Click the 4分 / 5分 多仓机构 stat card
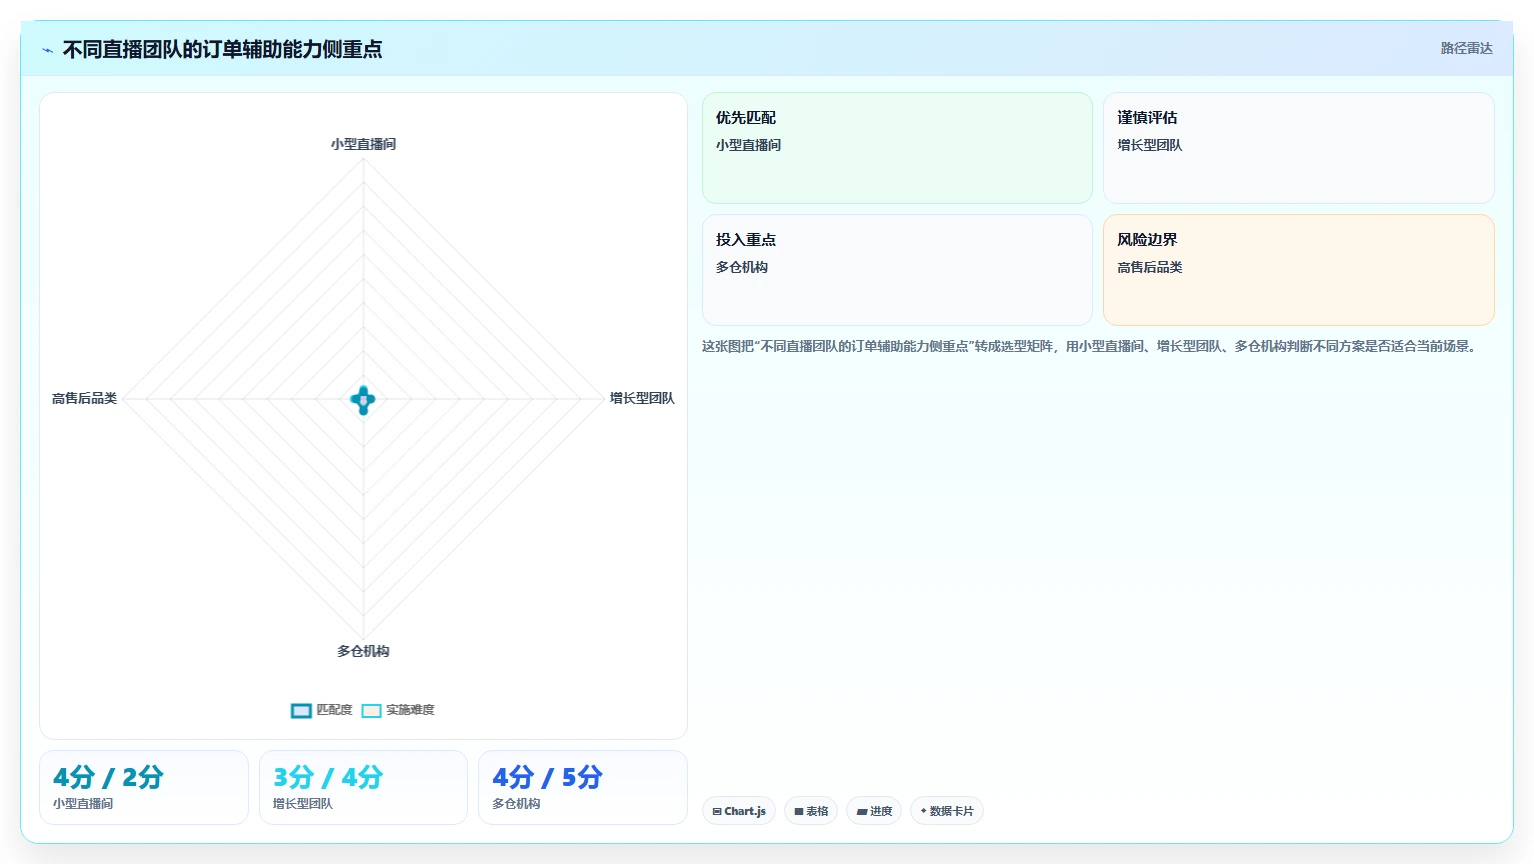This screenshot has height=864, width=1534. tap(583, 788)
